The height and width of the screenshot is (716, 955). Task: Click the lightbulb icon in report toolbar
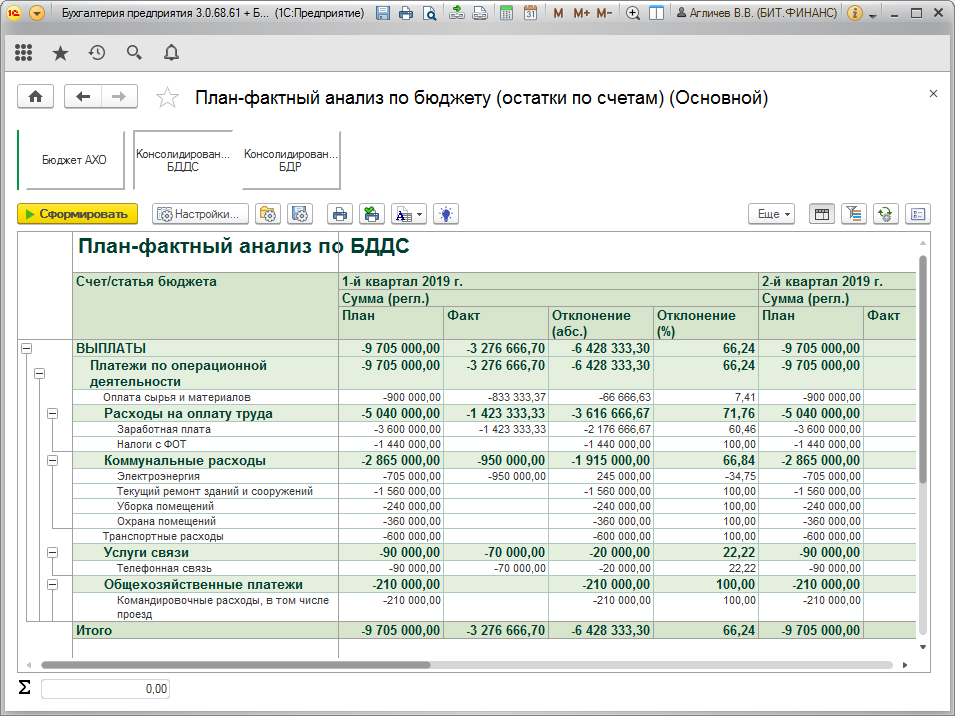445,214
